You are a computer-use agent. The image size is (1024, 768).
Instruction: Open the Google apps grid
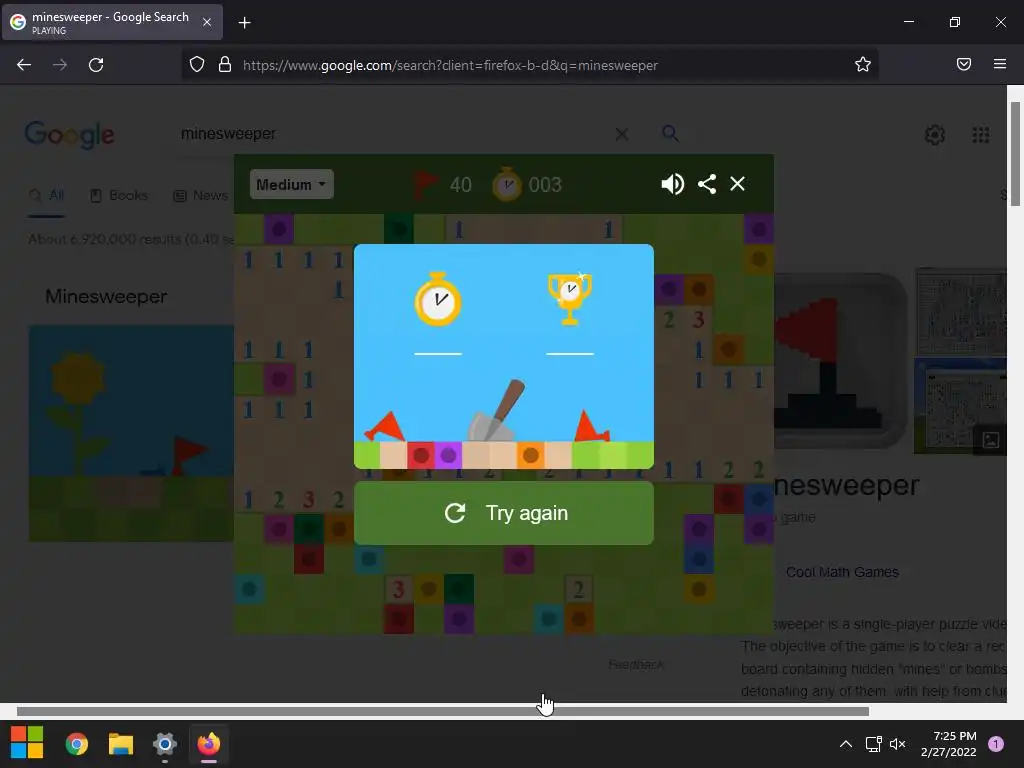tap(981, 135)
